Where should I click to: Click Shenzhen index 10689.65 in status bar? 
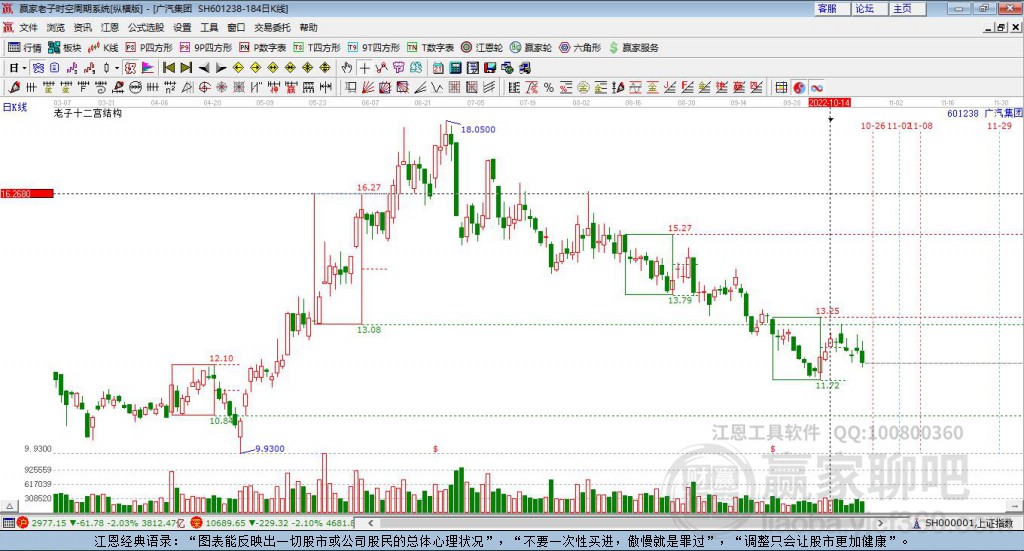click(225, 523)
